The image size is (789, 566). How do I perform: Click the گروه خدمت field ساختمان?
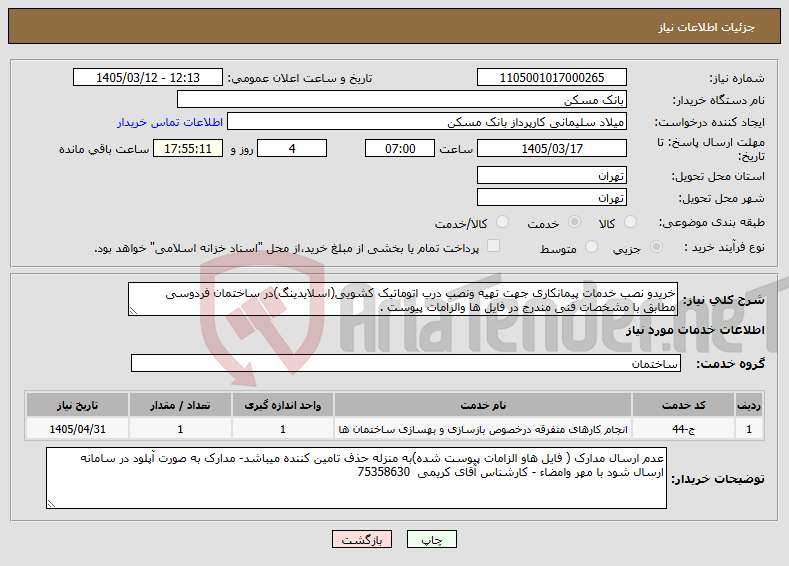tap(406, 363)
